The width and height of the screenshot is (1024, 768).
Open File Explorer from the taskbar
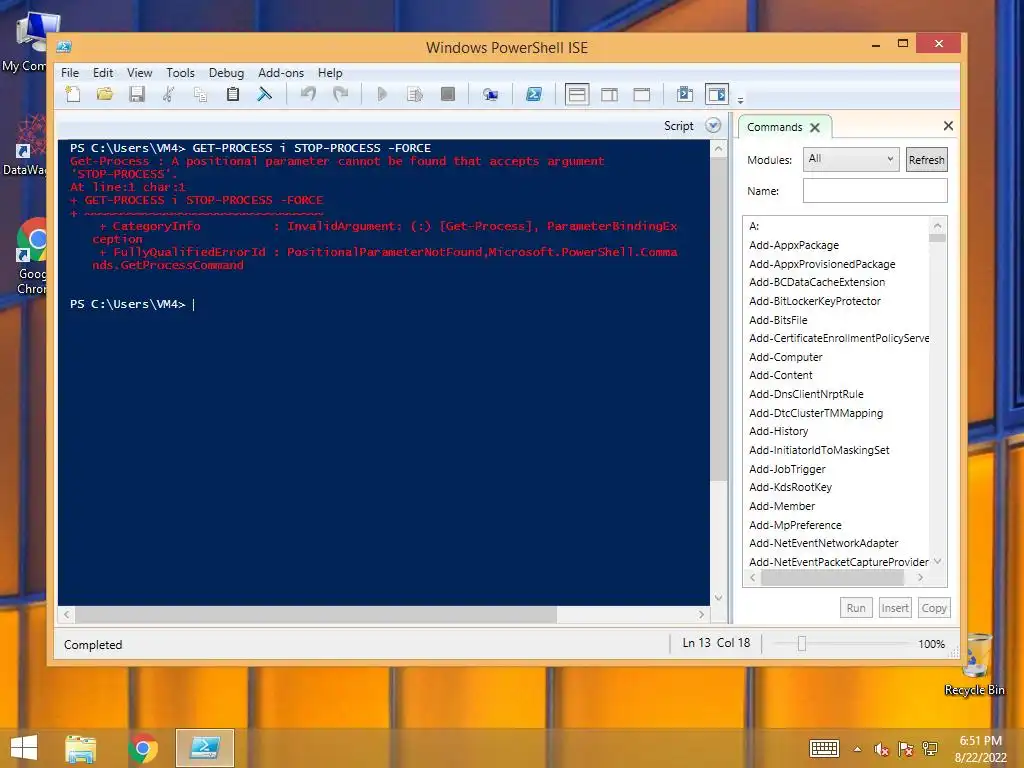tap(81, 748)
